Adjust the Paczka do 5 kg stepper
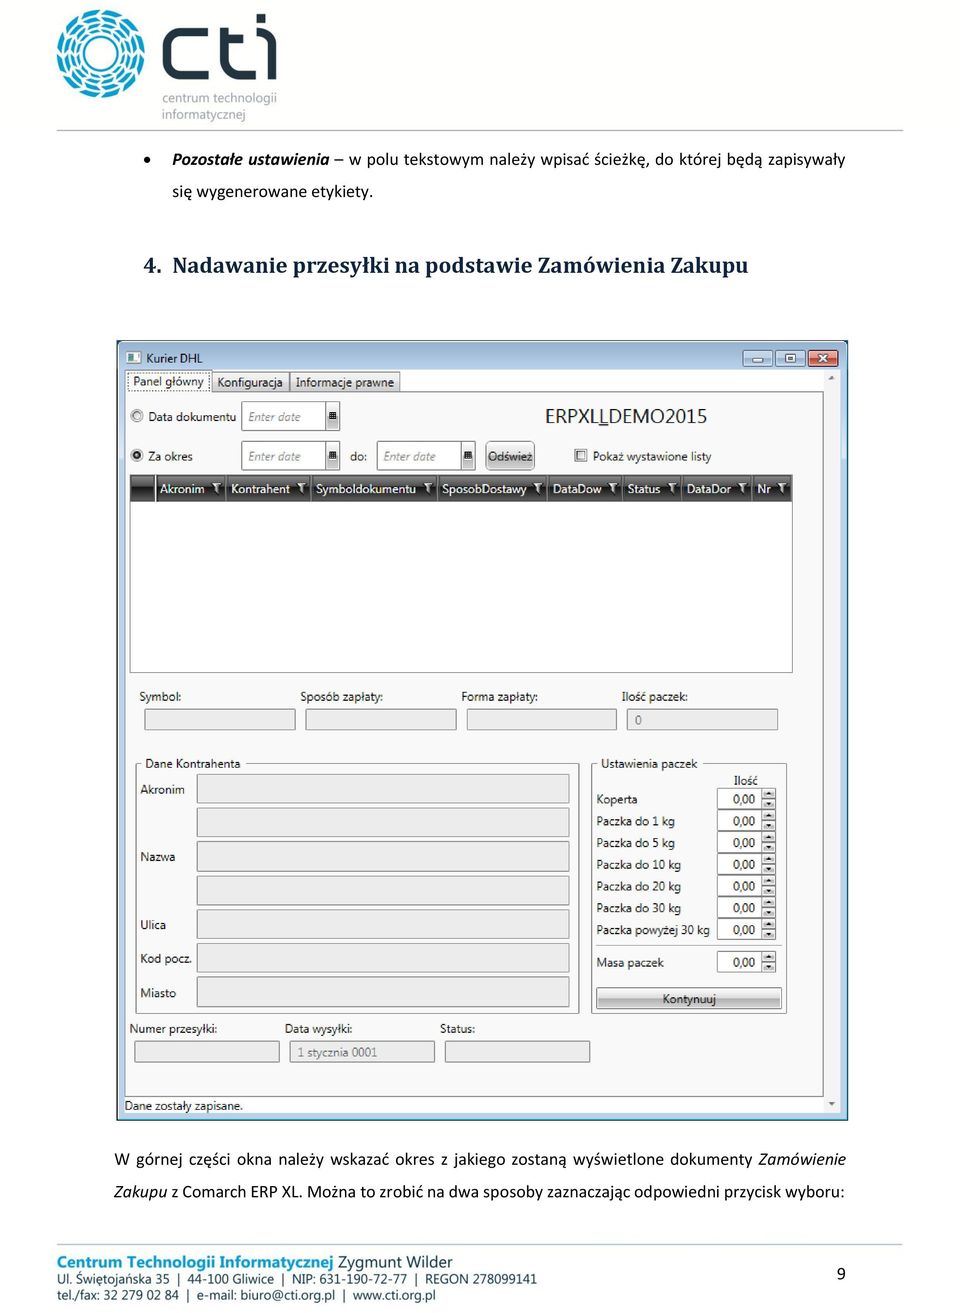Viewport: 960px width, 1313px height. click(769, 843)
